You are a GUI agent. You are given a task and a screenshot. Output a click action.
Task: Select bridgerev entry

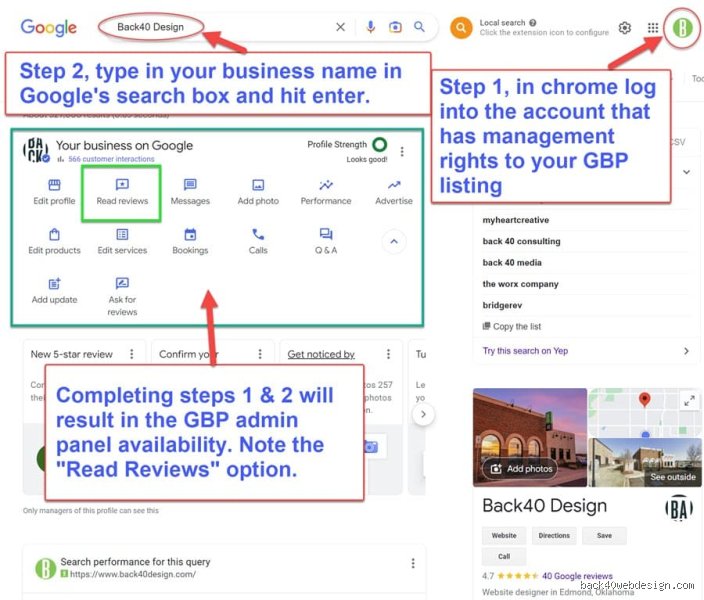coord(502,305)
